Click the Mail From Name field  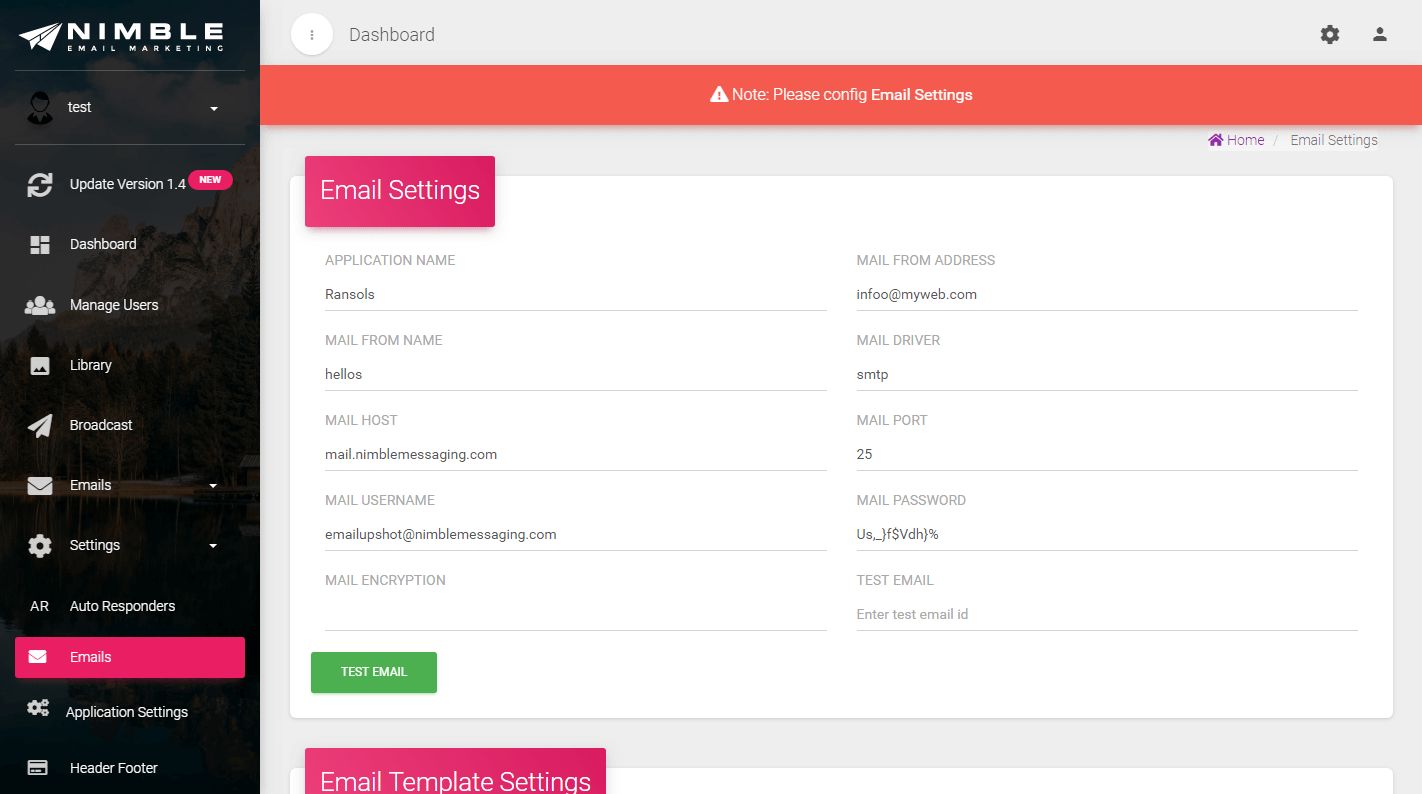click(576, 375)
